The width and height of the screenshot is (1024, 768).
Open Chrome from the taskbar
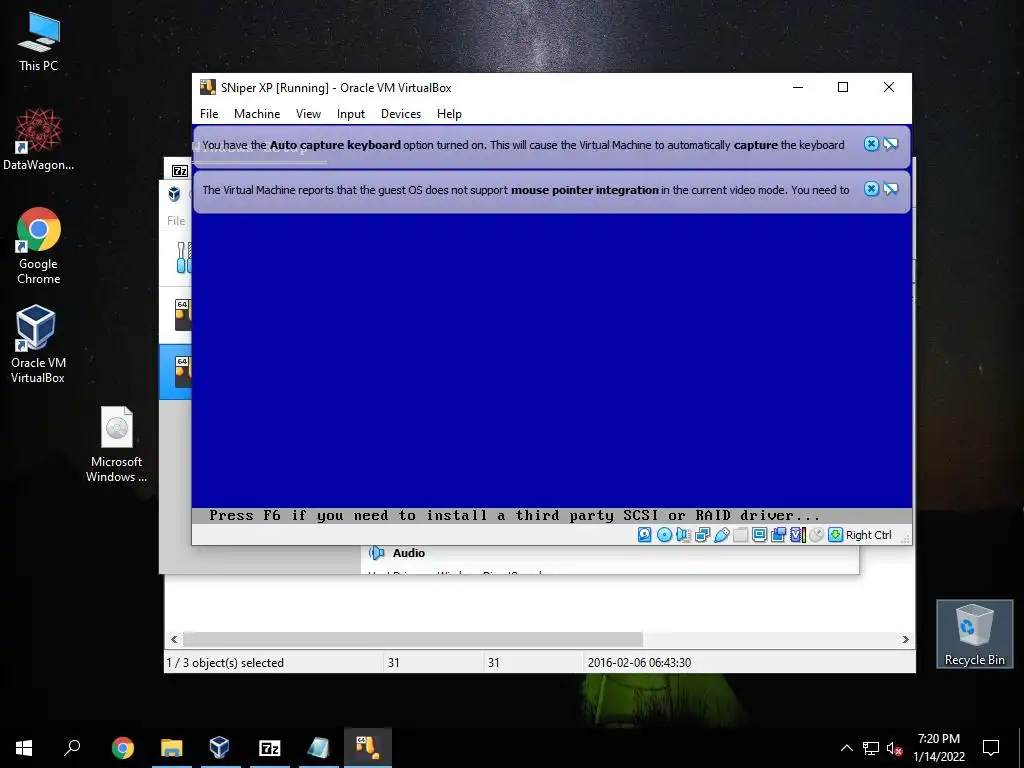point(123,748)
